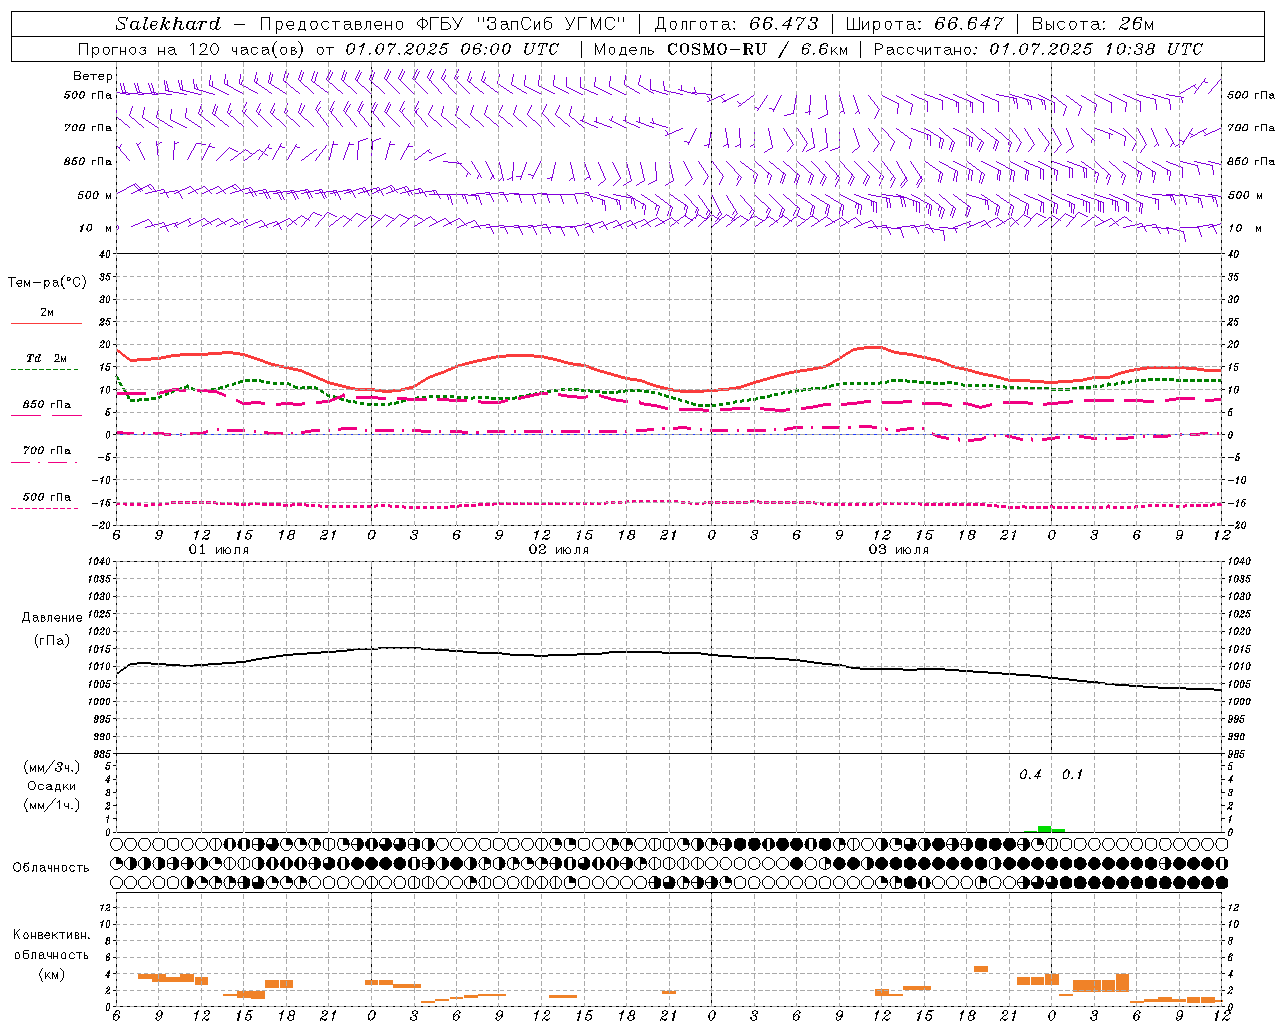Viewport: 1280px width, 1024px height.
Task: Click the 500 гПа temperature legend entry
Action: pyautogui.click(x=46, y=496)
